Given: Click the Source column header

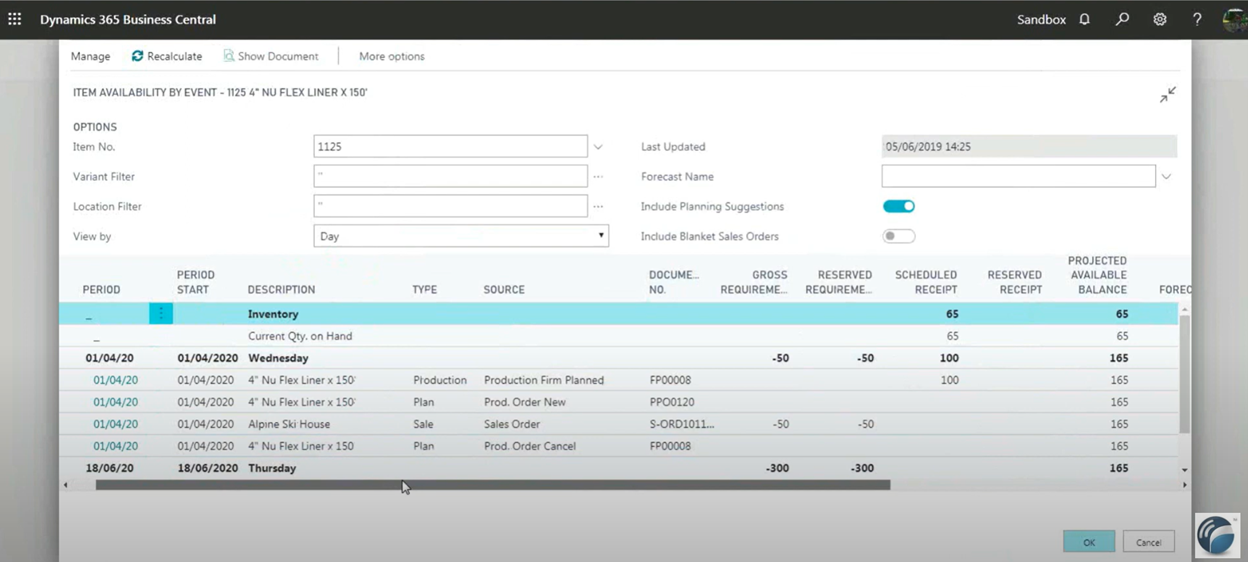Looking at the screenshot, I should pyautogui.click(x=504, y=290).
